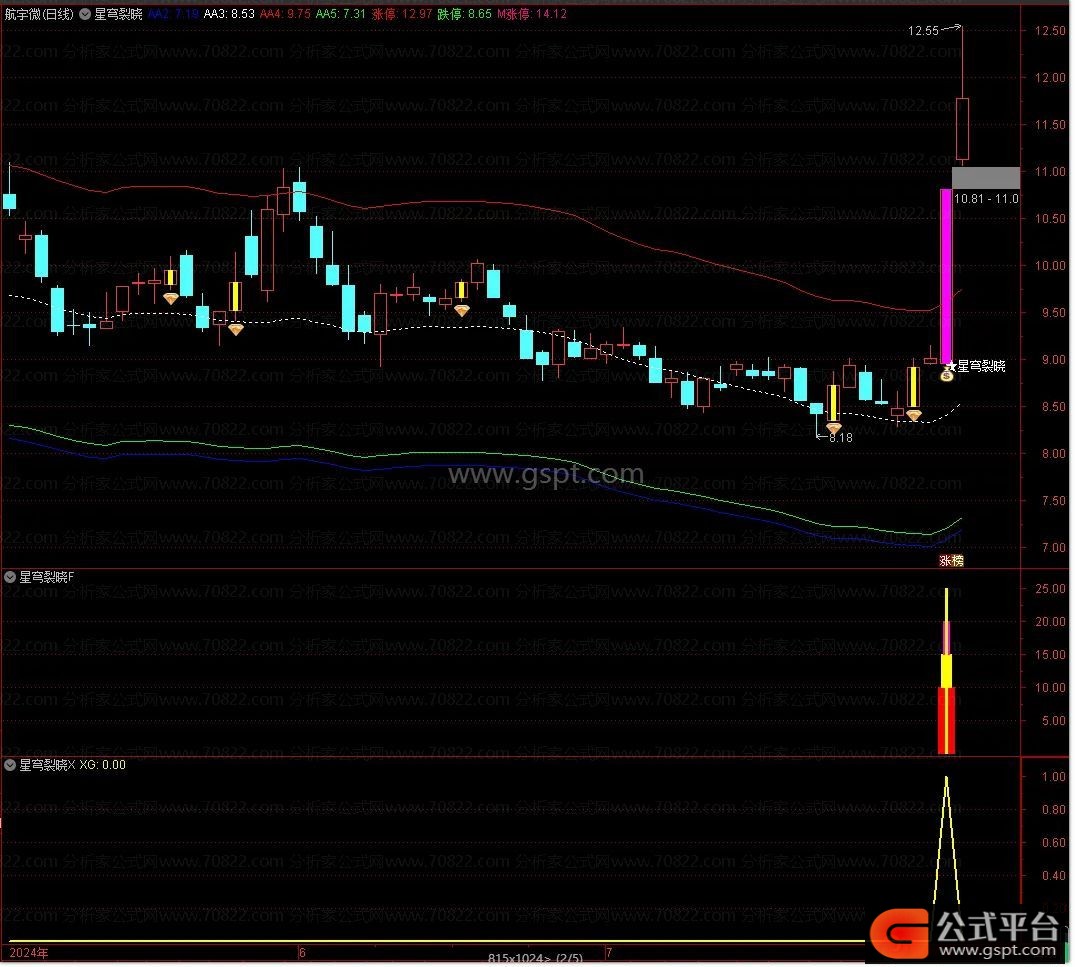Select the 航宇微(日线) chart title
1075x967 pixels.
39,14
